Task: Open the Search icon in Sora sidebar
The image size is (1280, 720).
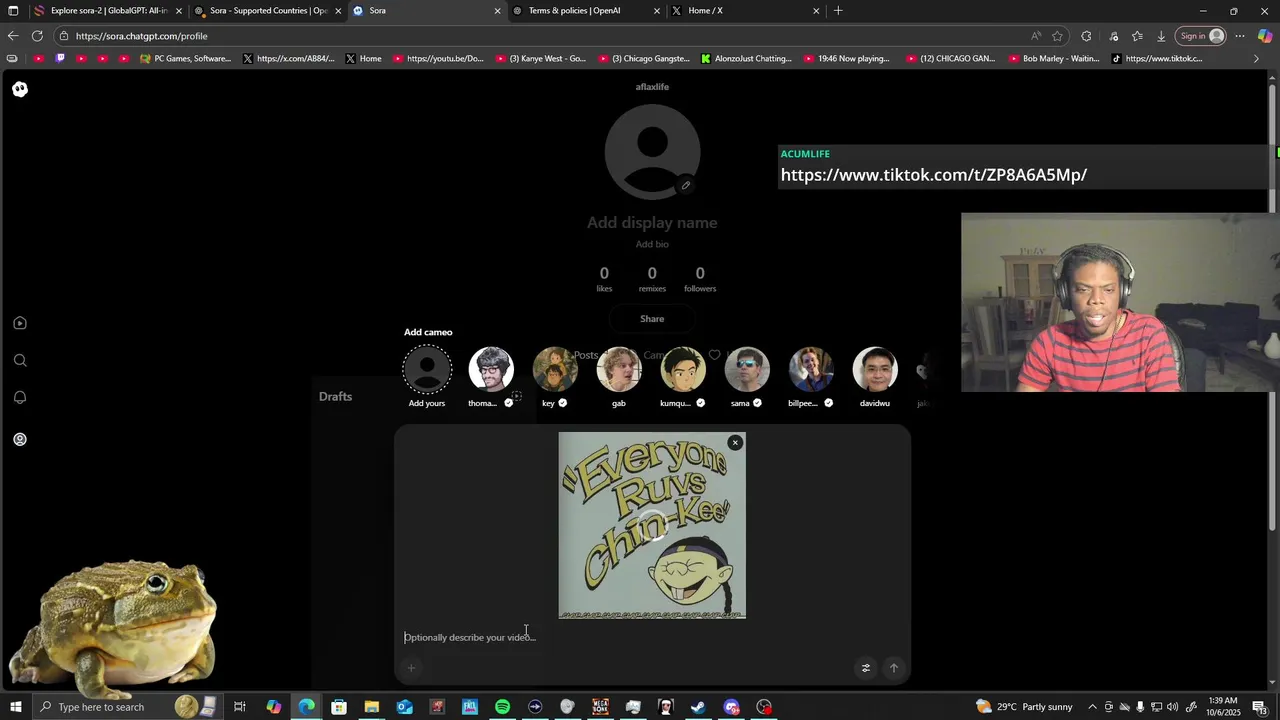Action: click(20, 360)
